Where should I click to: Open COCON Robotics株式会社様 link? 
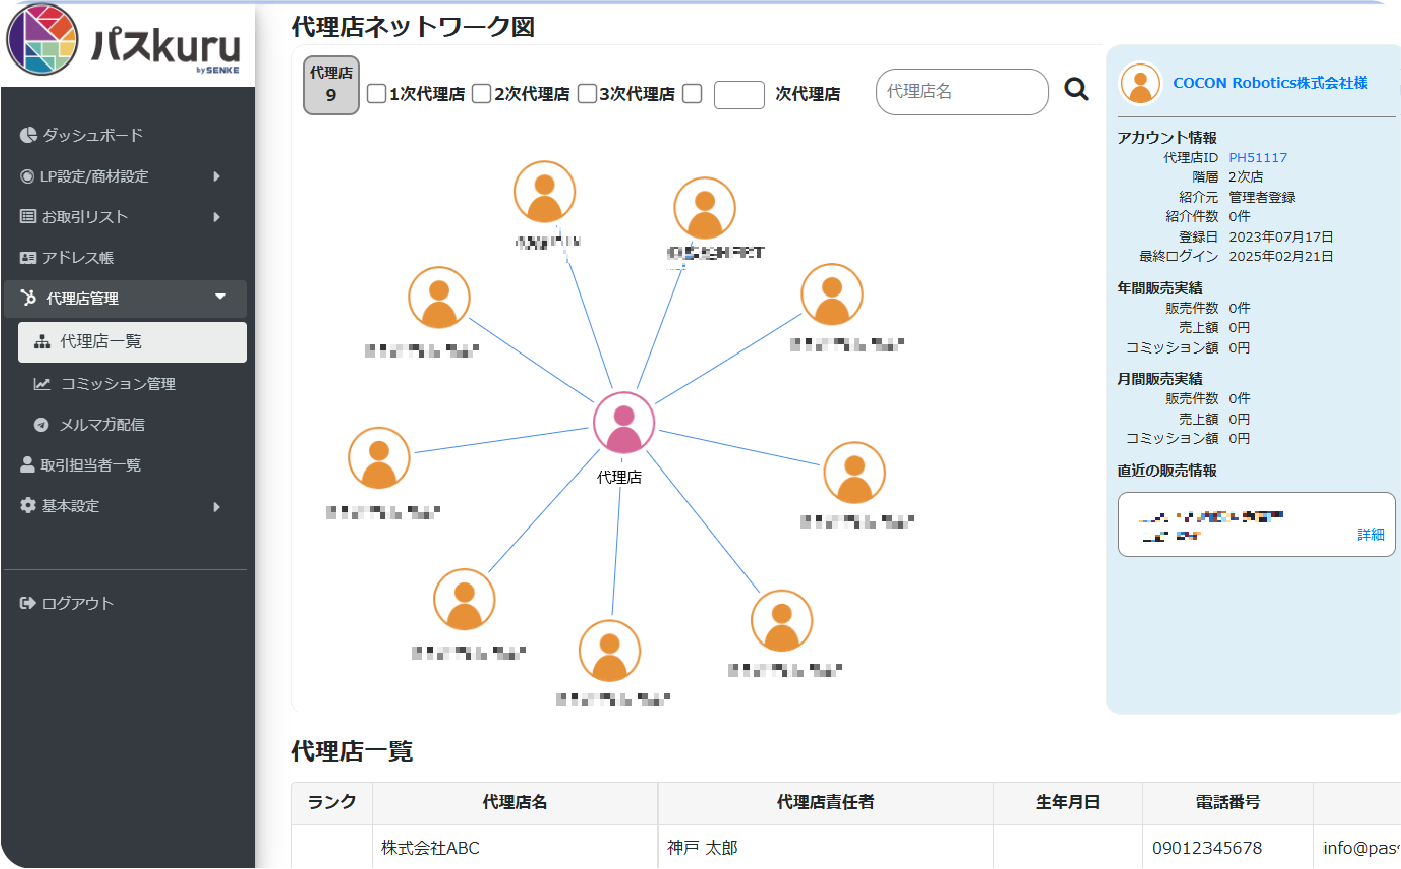click(1270, 83)
